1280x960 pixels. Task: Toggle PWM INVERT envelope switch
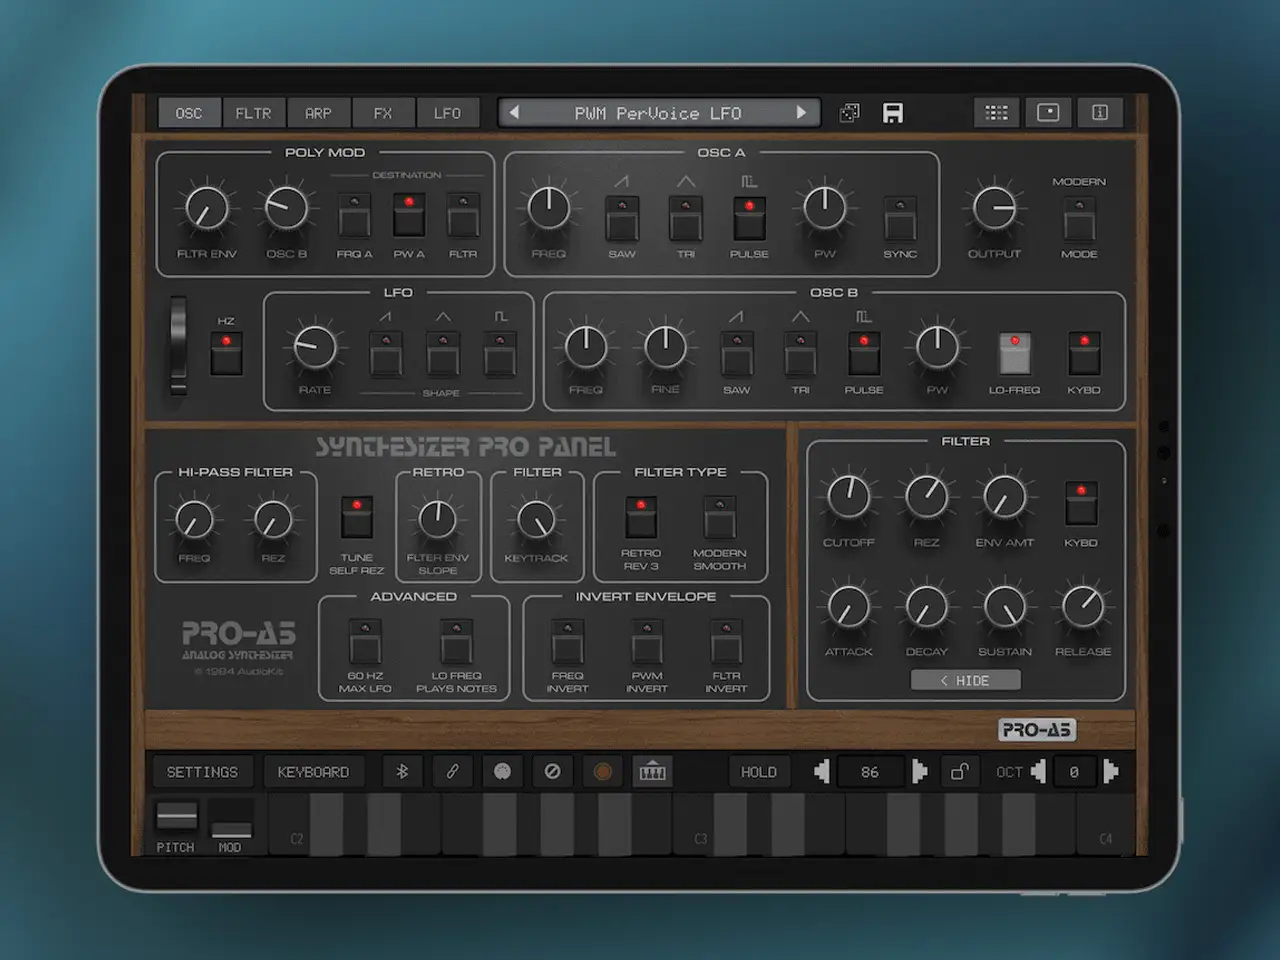(647, 643)
